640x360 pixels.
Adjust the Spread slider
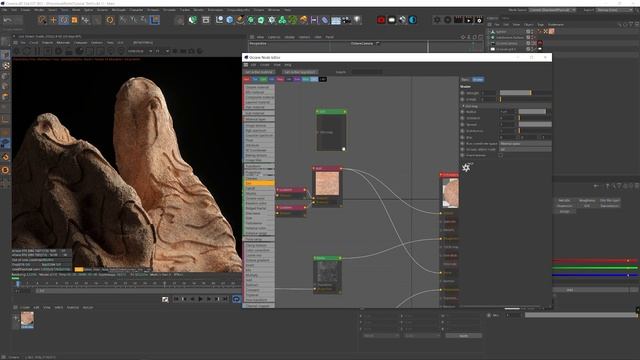pyautogui.click(x=535, y=124)
